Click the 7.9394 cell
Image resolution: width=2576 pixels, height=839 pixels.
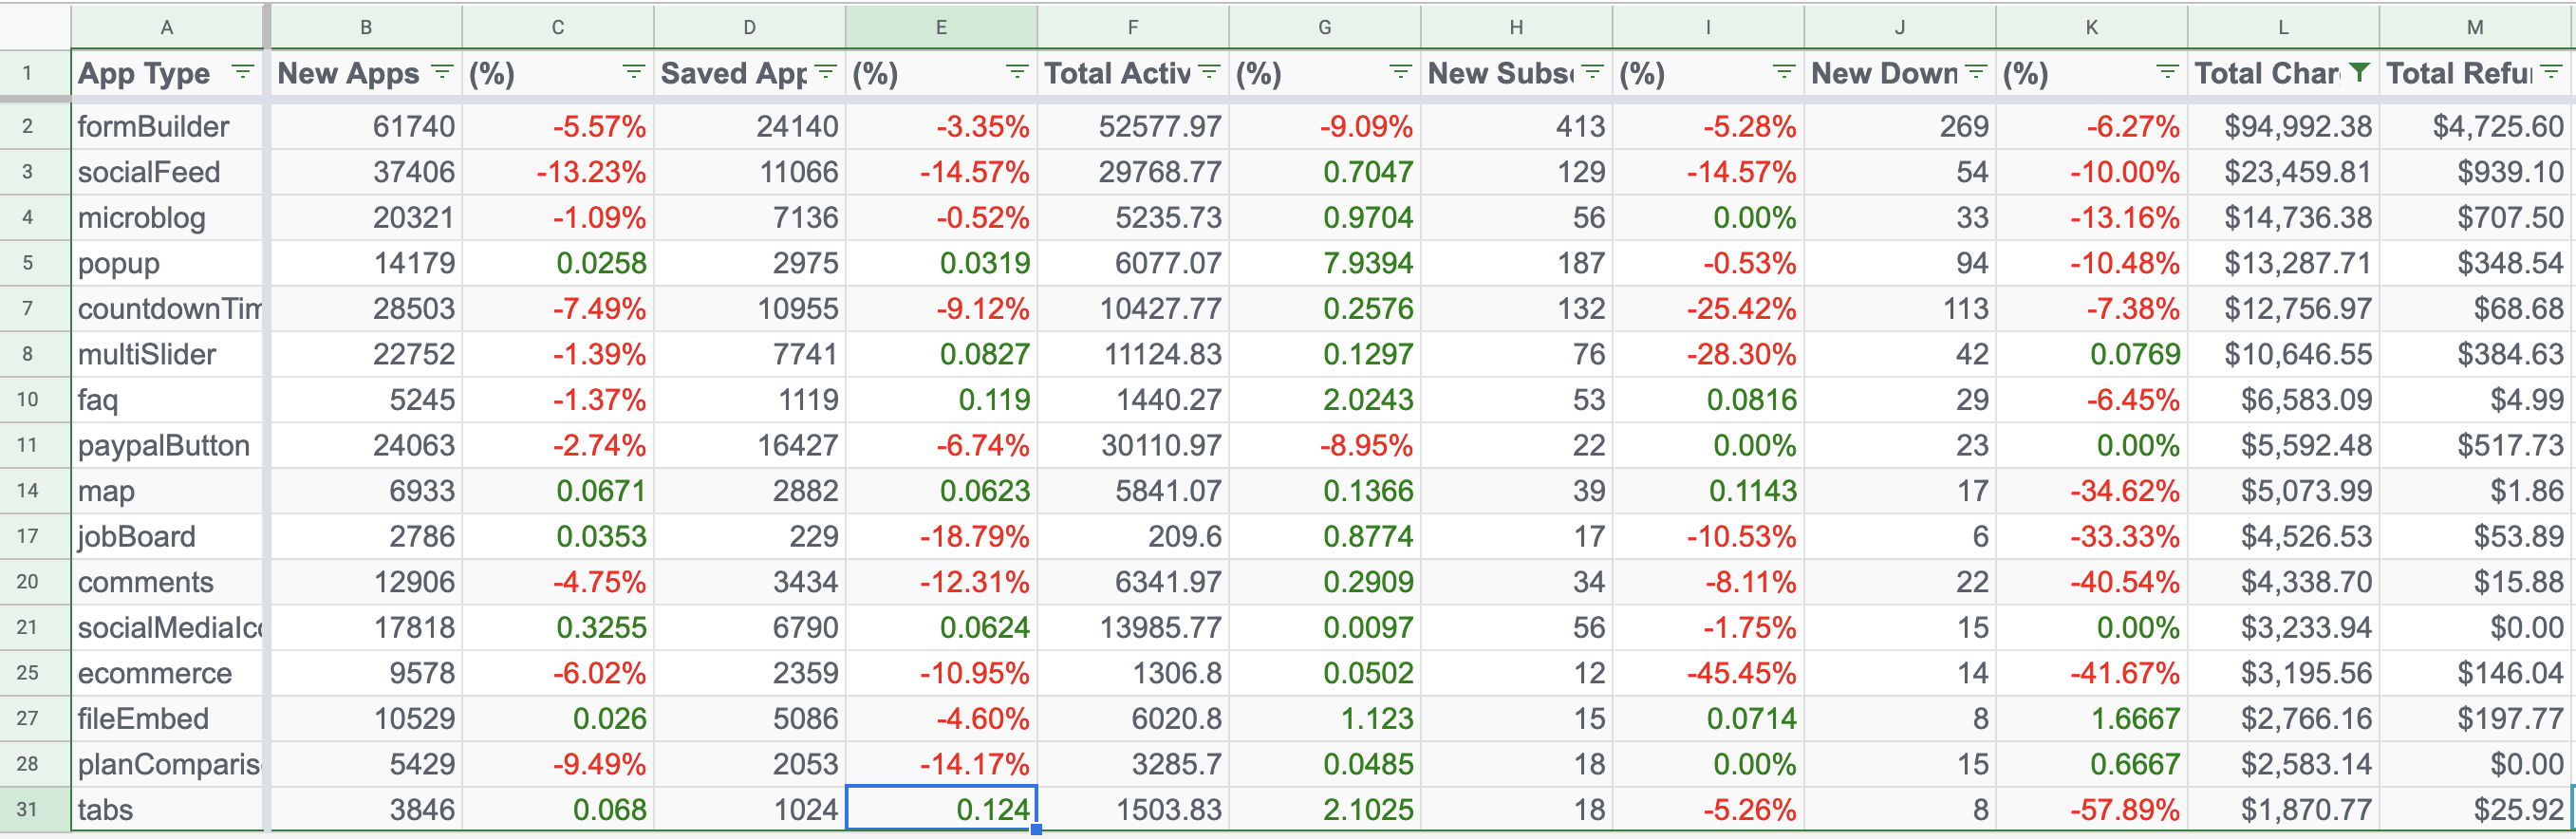click(1325, 263)
